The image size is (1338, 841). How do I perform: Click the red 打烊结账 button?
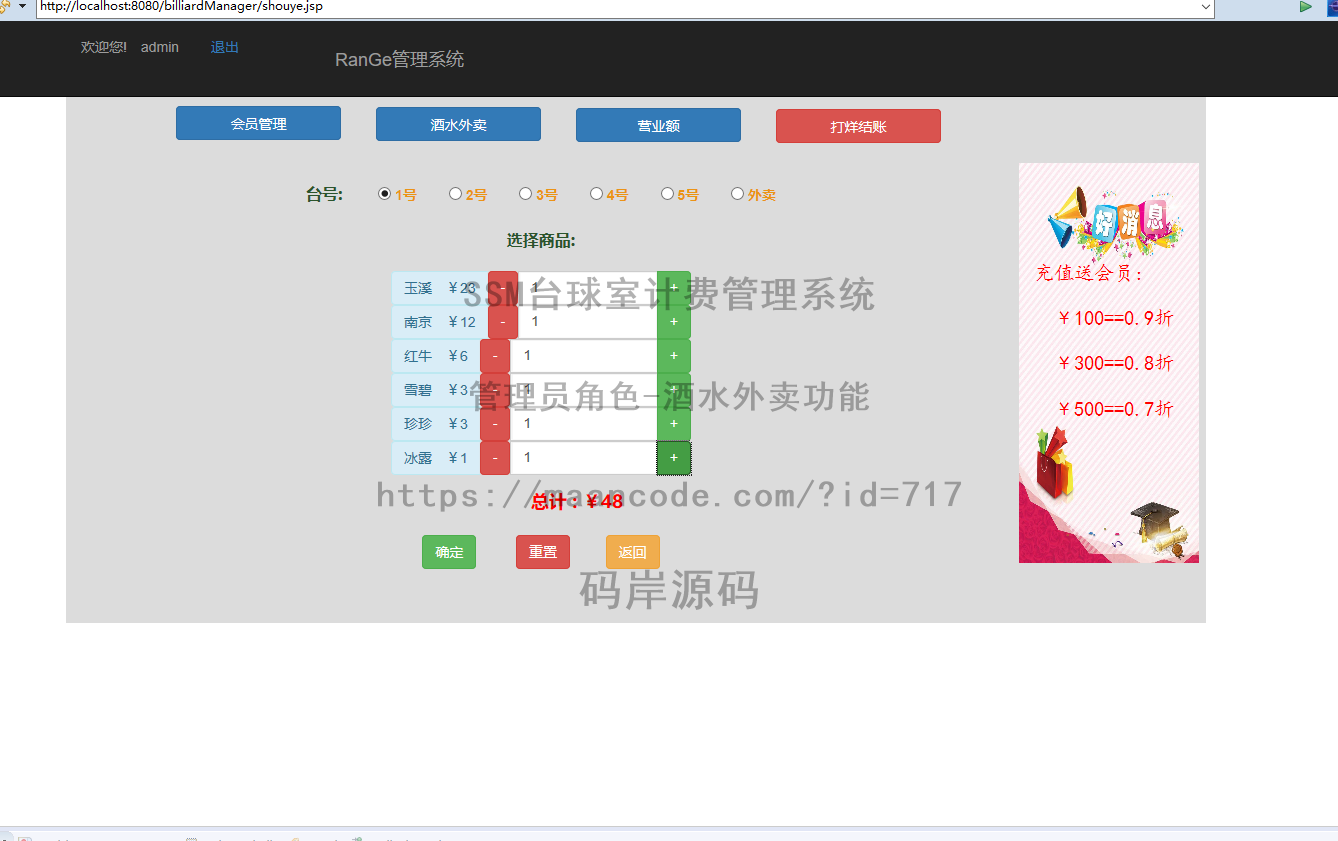click(x=858, y=126)
